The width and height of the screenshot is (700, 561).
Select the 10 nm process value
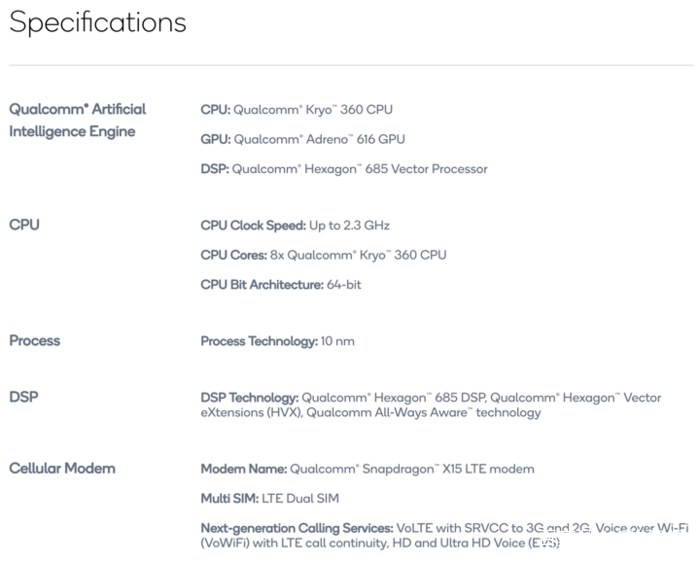click(337, 341)
